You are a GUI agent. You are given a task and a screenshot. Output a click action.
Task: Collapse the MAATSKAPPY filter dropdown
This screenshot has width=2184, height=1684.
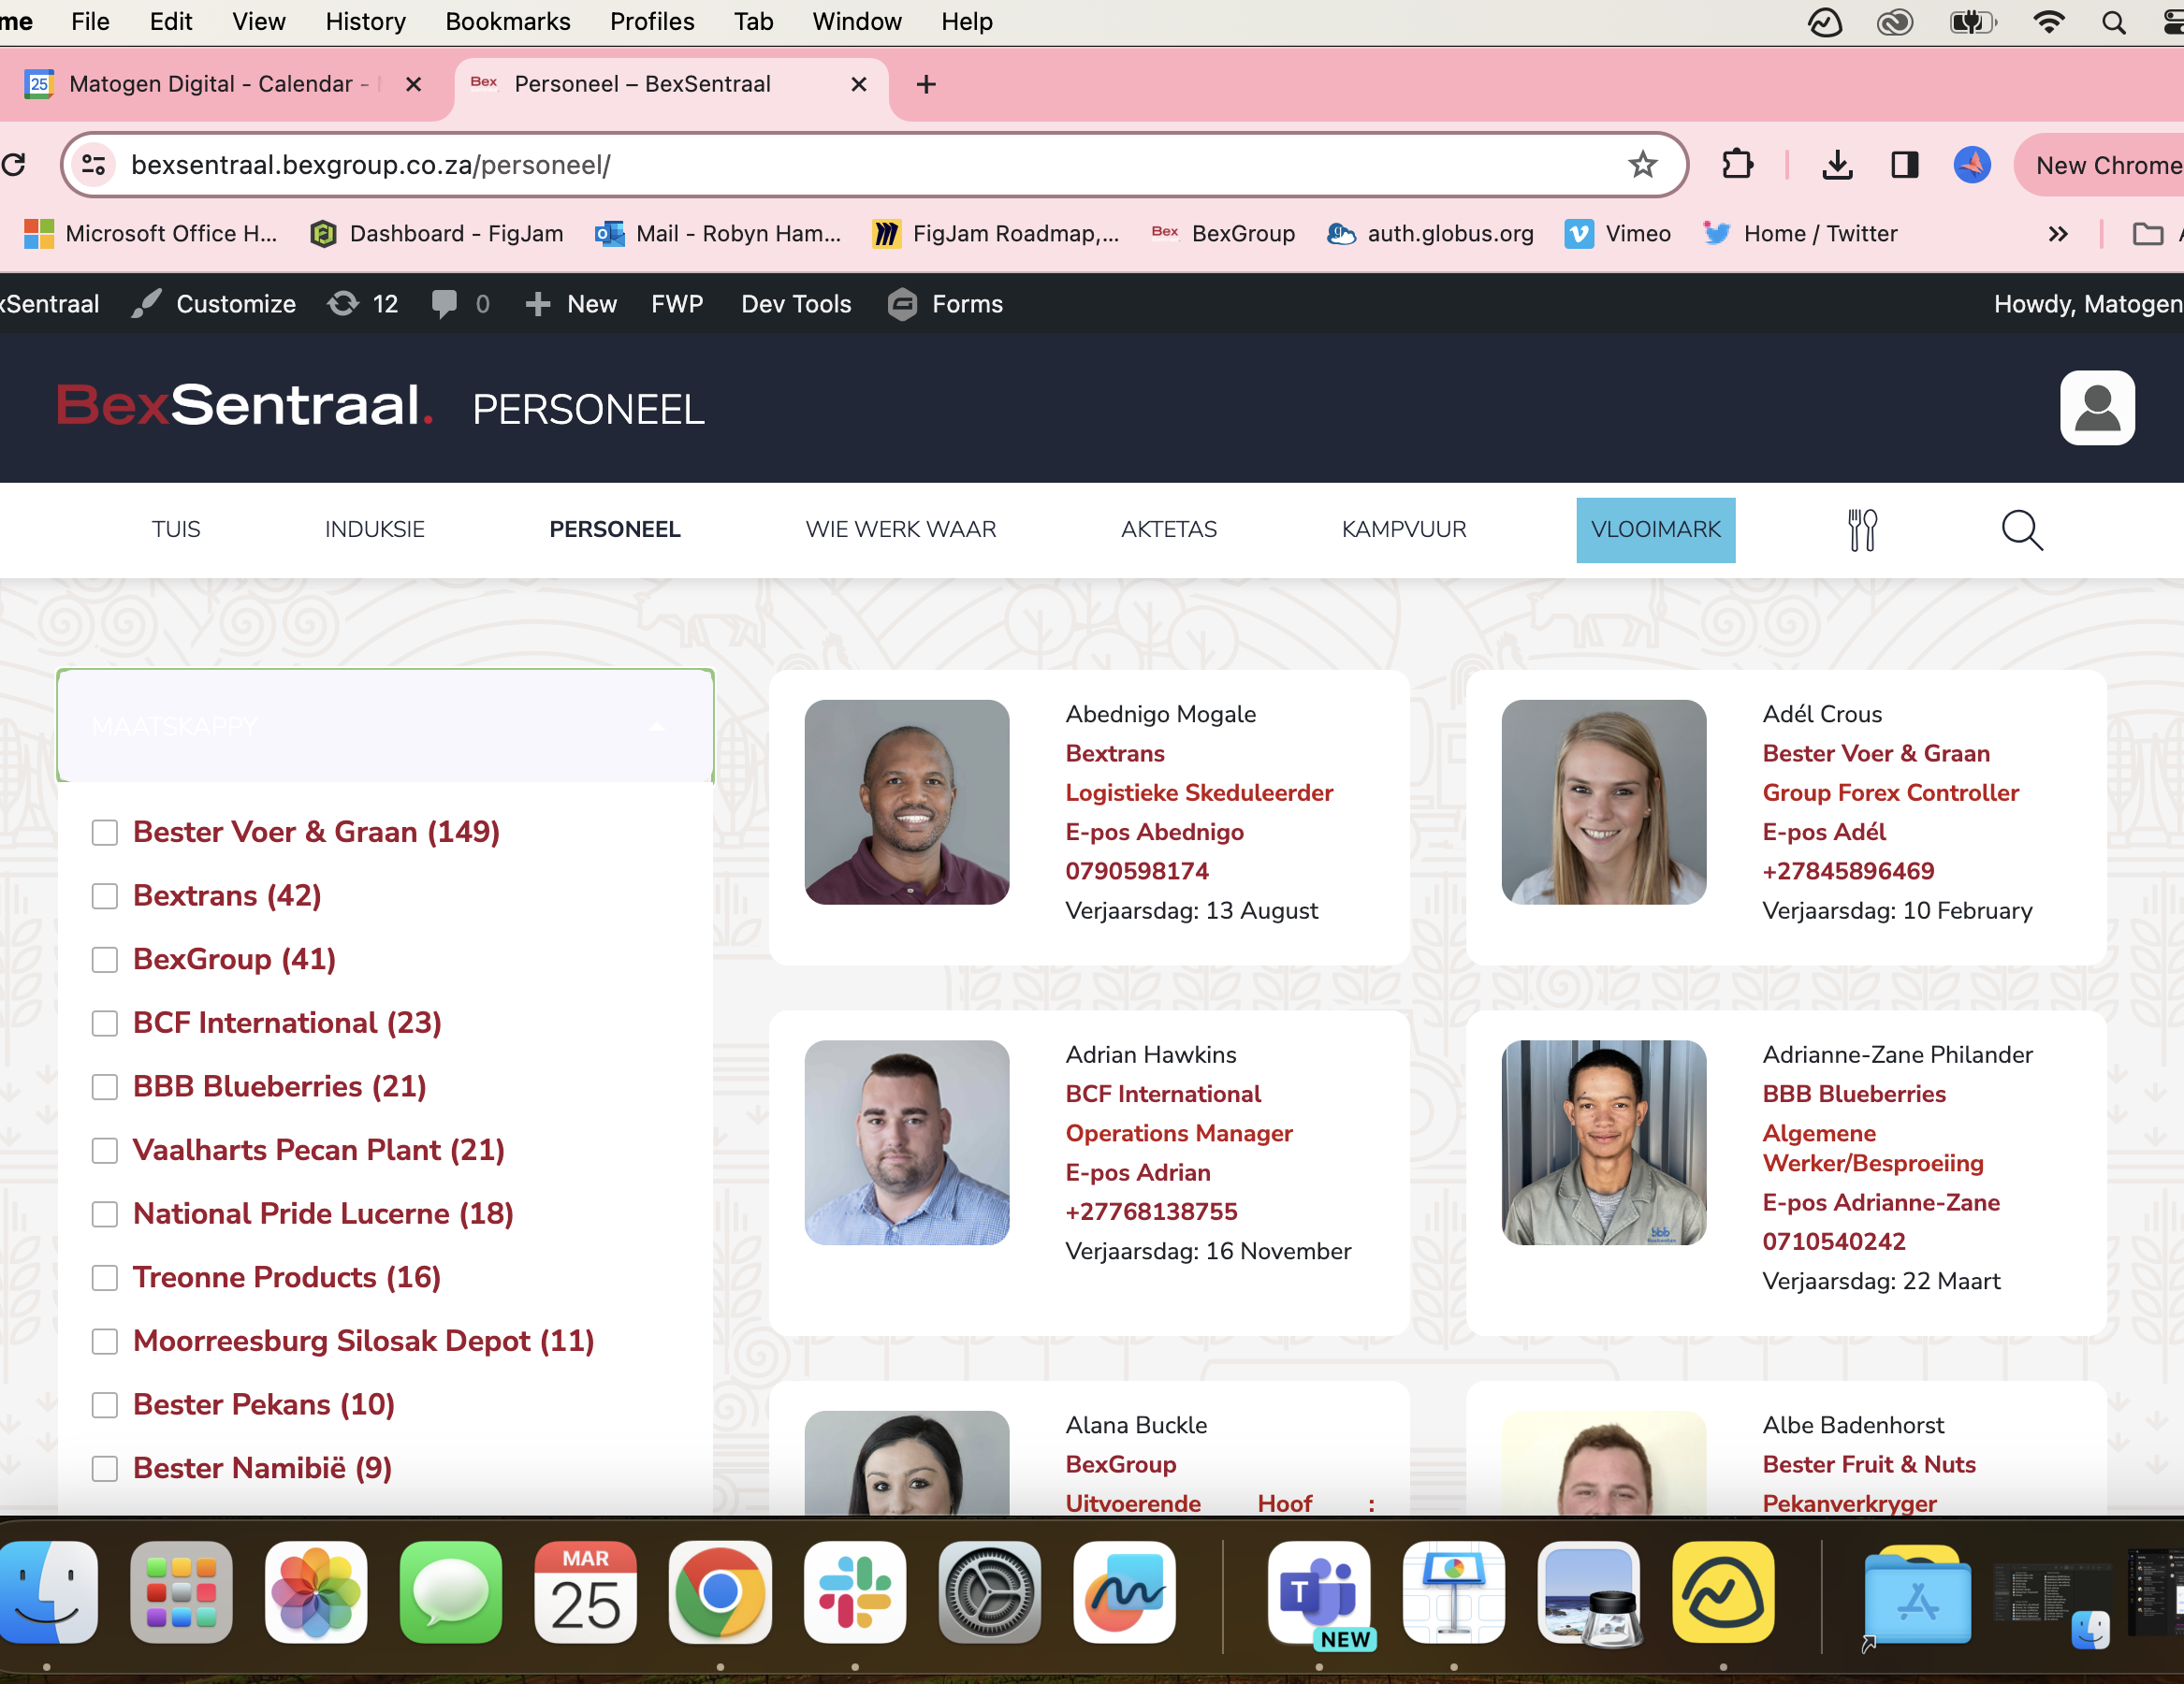[656, 727]
